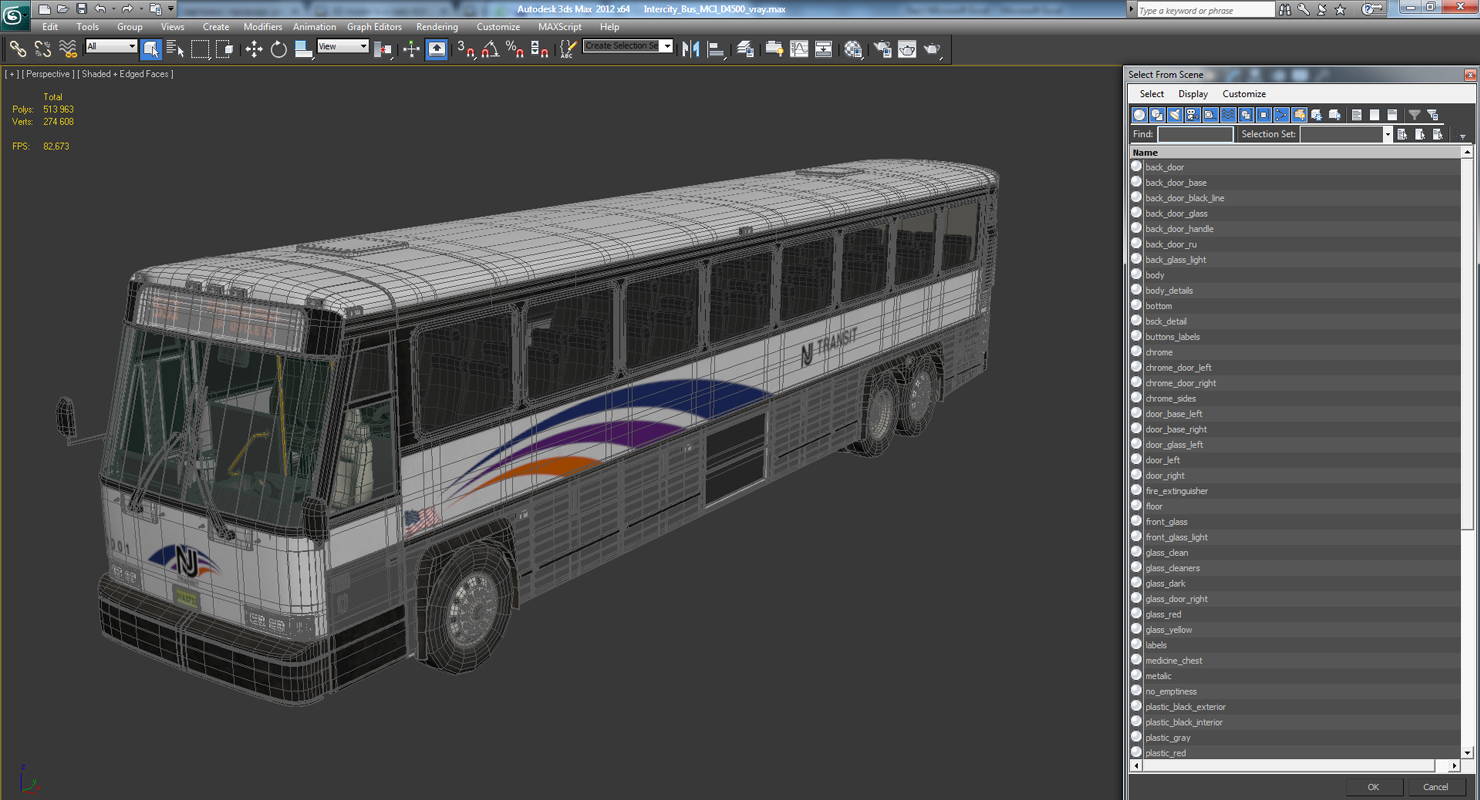
Task: Toggle Spinner Snap
Action: point(540,49)
